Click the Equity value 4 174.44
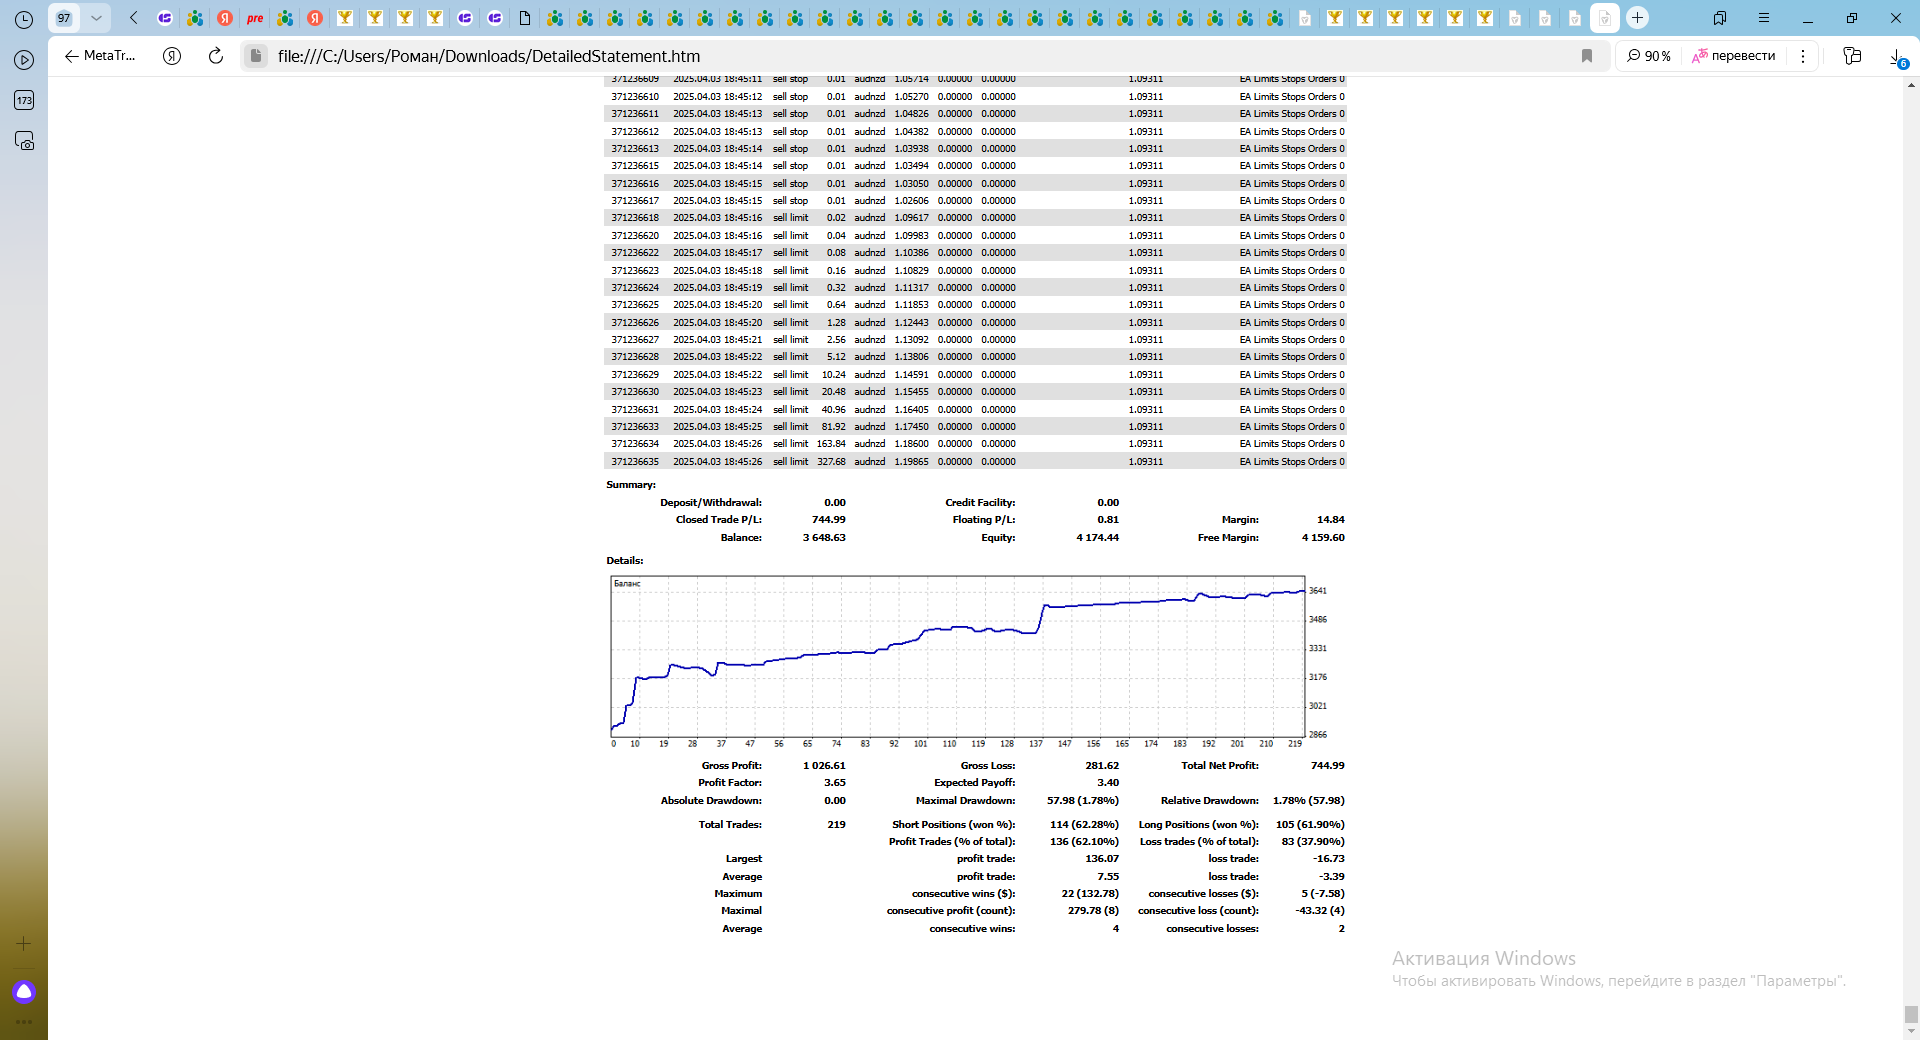1920x1040 pixels. click(x=1097, y=538)
